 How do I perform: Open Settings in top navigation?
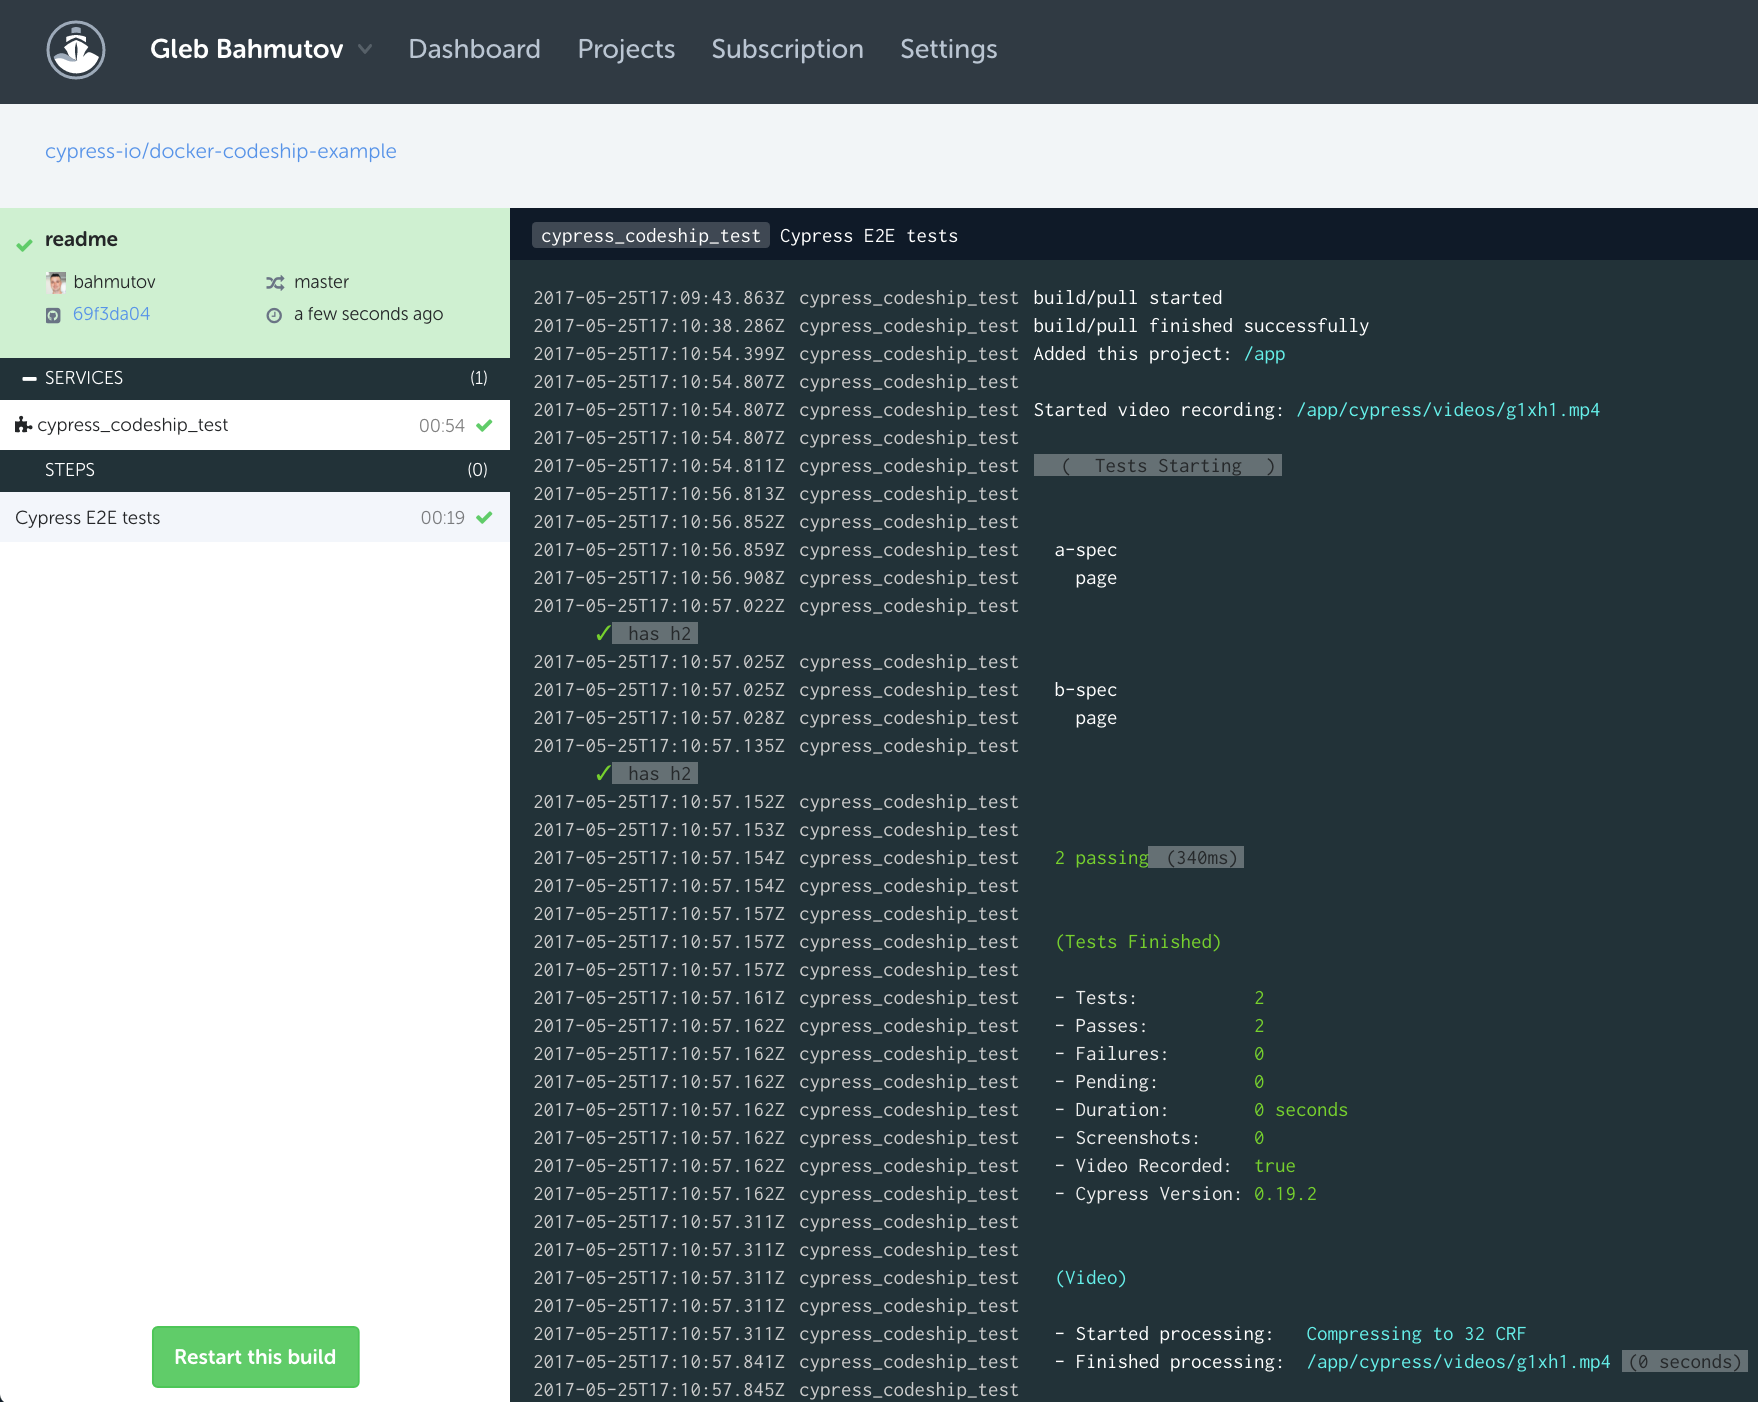(x=948, y=49)
